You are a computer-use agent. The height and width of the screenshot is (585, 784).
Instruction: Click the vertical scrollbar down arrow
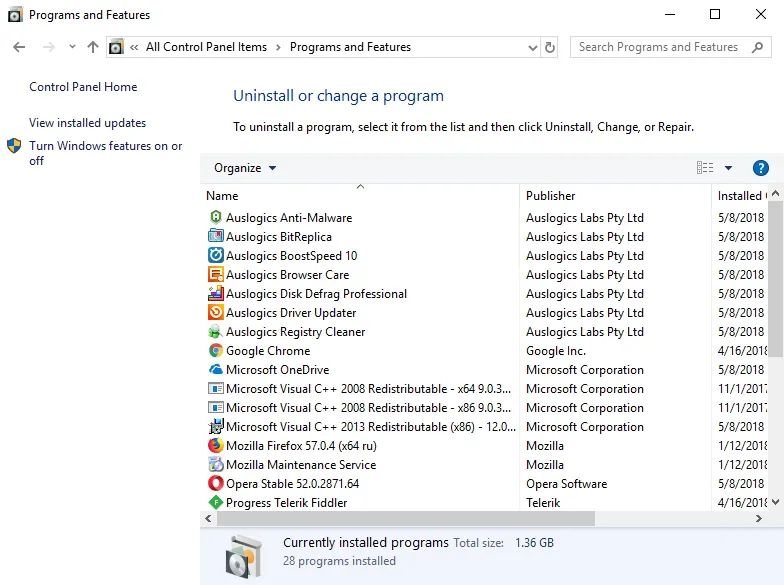[x=776, y=502]
